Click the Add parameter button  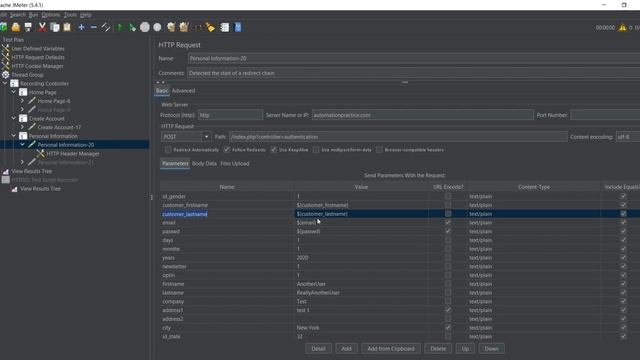point(346,349)
